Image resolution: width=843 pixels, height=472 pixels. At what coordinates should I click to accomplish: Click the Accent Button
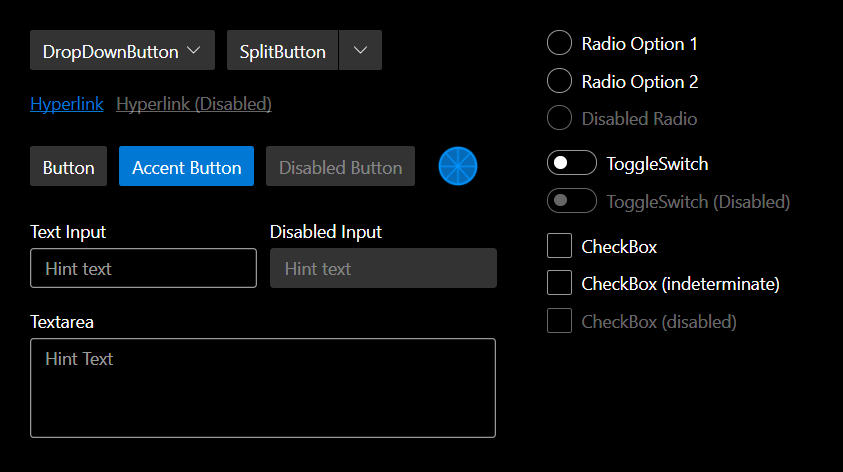click(x=186, y=166)
